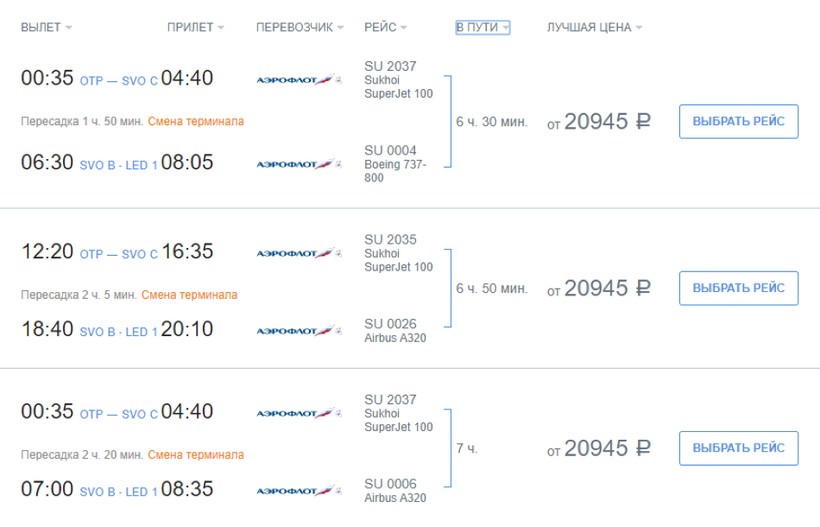820x527 pixels.
Task: Sort by В ПУТИ travel duration
Action: pyautogui.click(x=482, y=28)
